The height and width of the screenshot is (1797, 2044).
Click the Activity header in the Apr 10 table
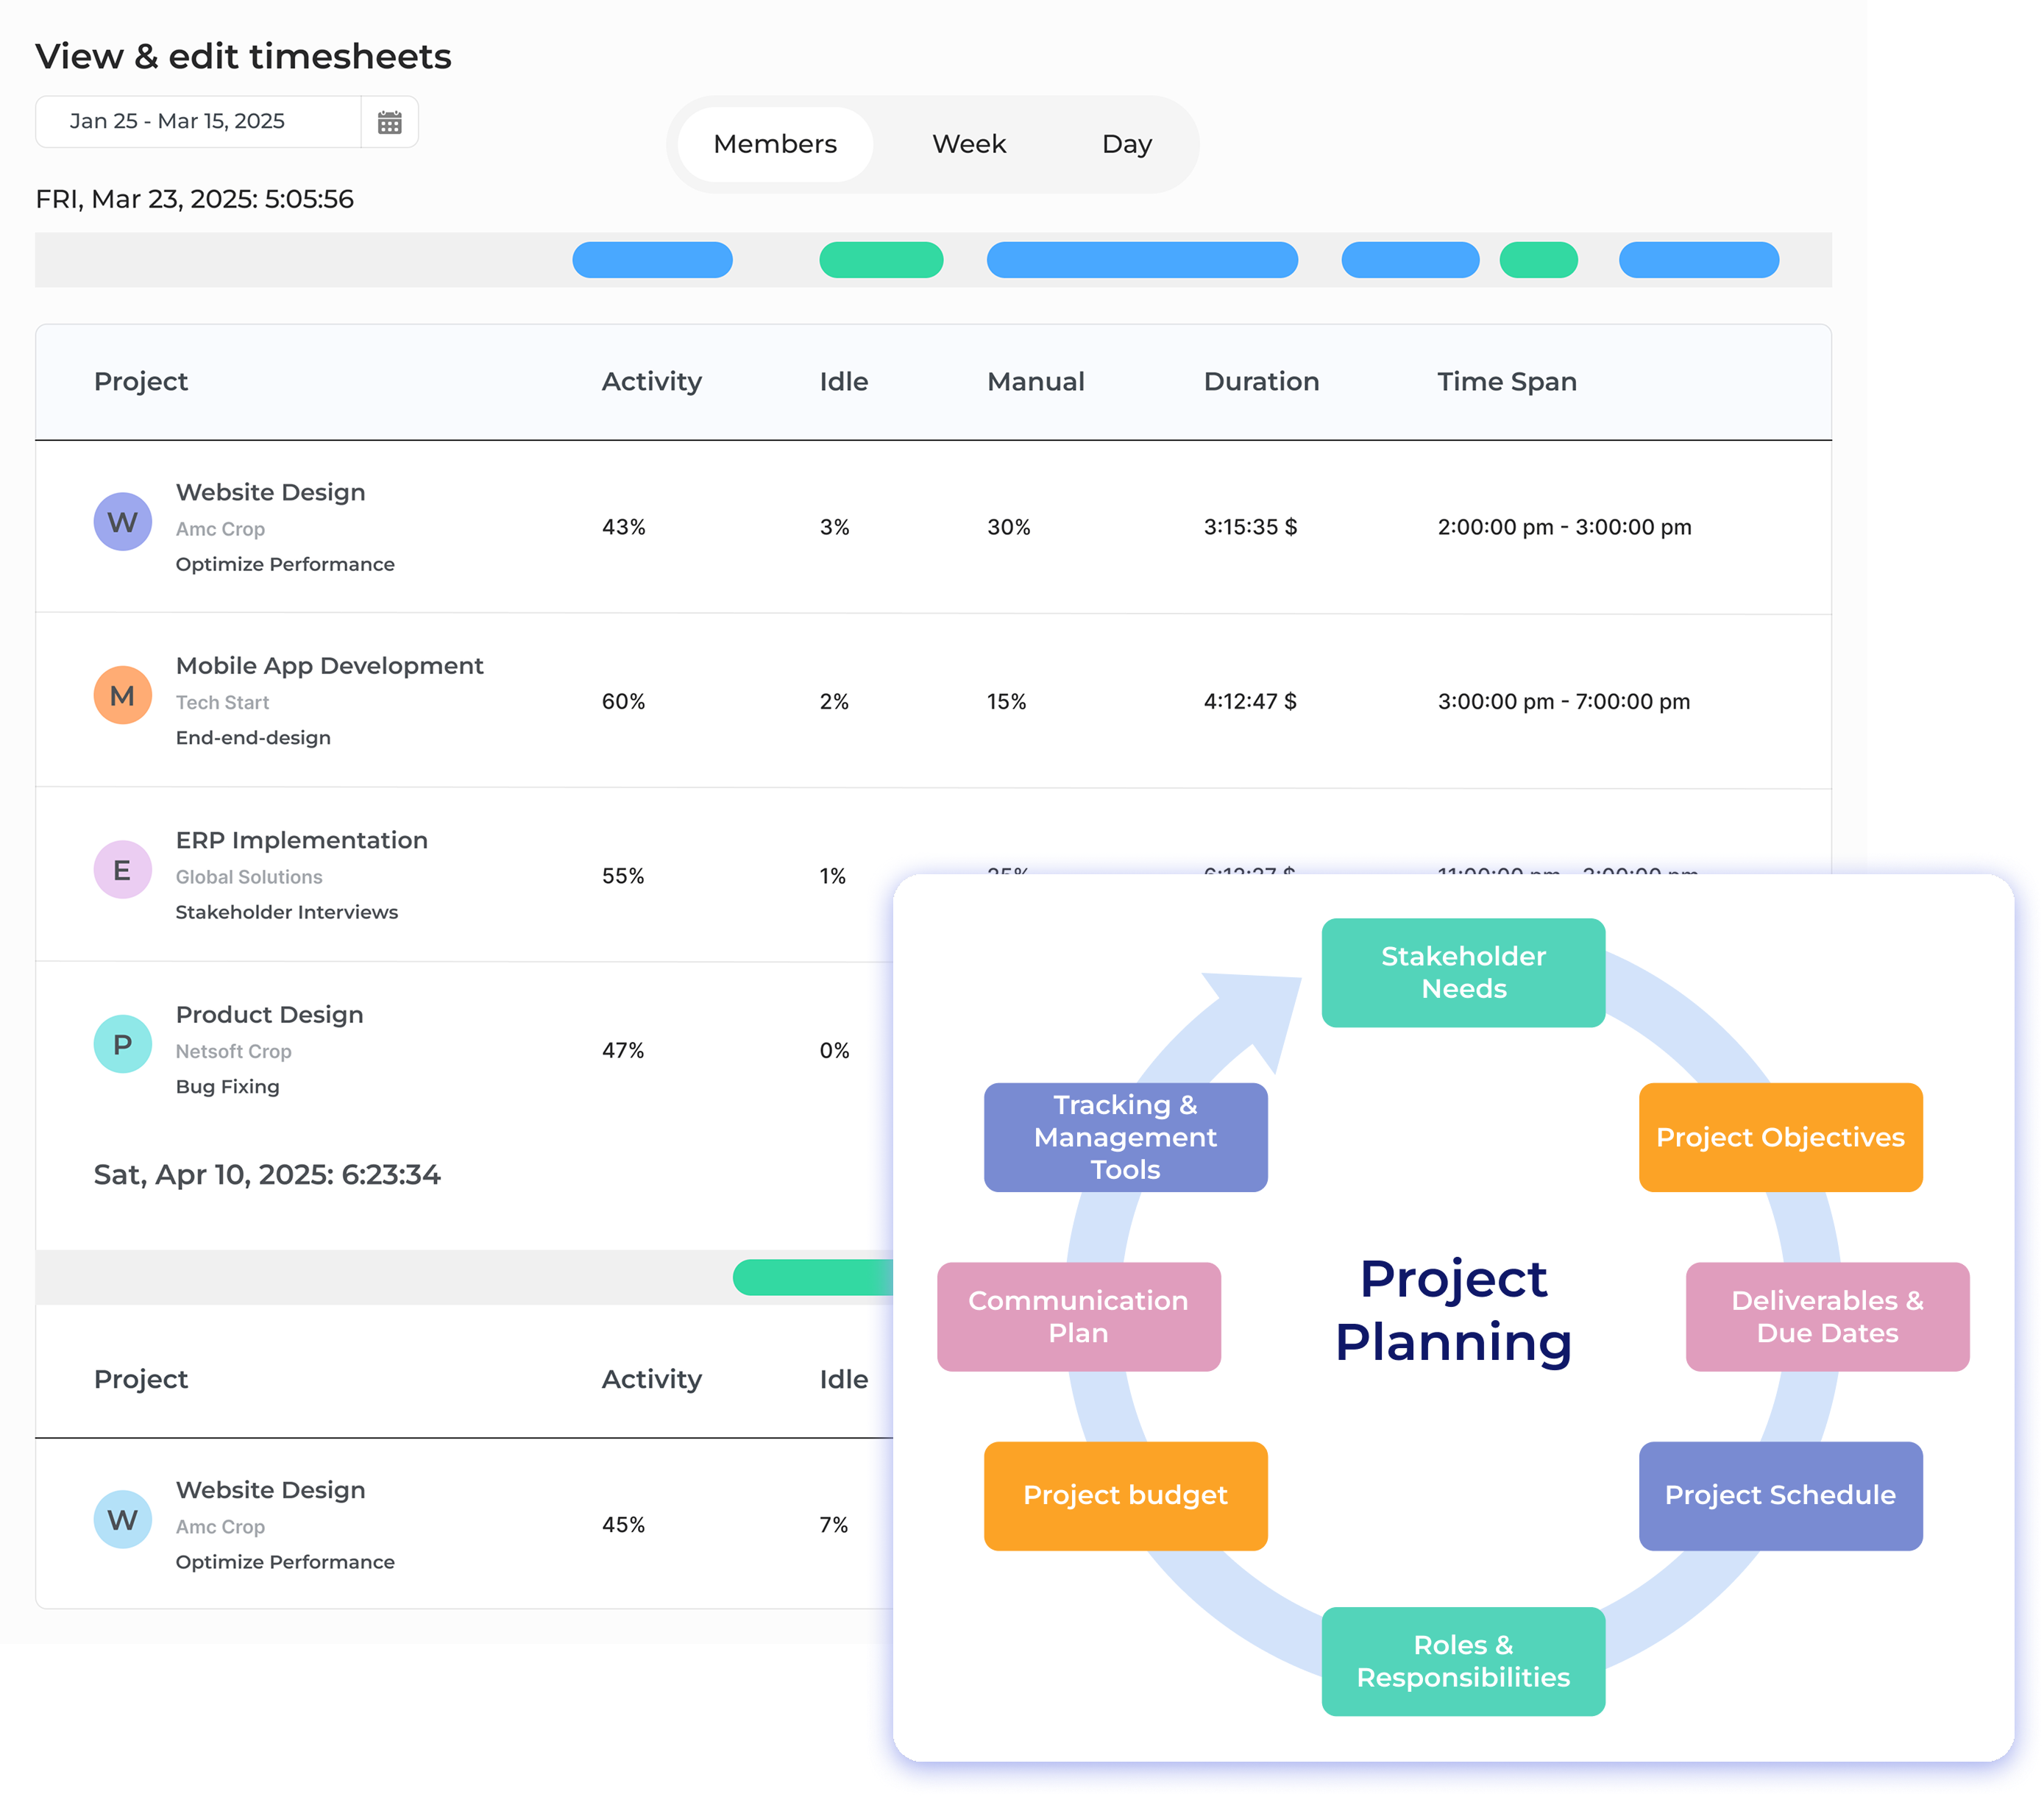[651, 1380]
